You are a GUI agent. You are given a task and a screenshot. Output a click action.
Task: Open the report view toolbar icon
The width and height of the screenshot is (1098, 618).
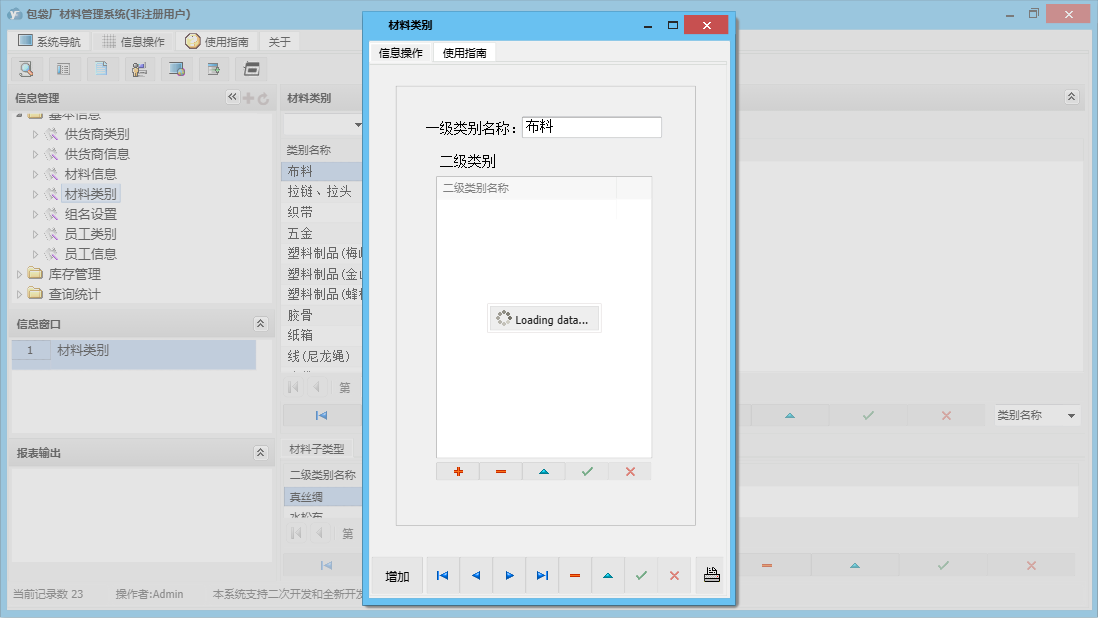(x=251, y=68)
